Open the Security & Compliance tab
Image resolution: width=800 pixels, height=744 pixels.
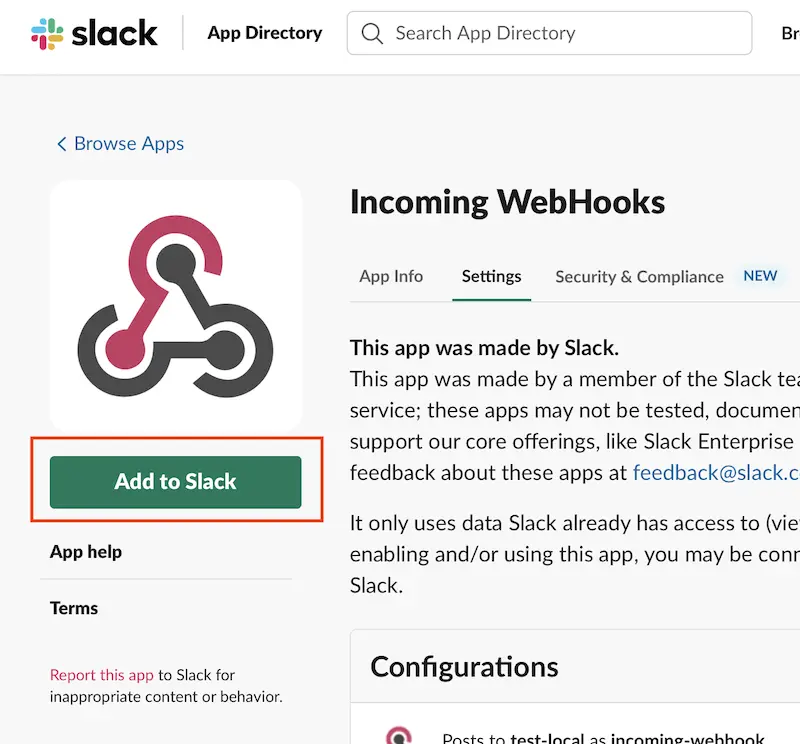point(639,277)
